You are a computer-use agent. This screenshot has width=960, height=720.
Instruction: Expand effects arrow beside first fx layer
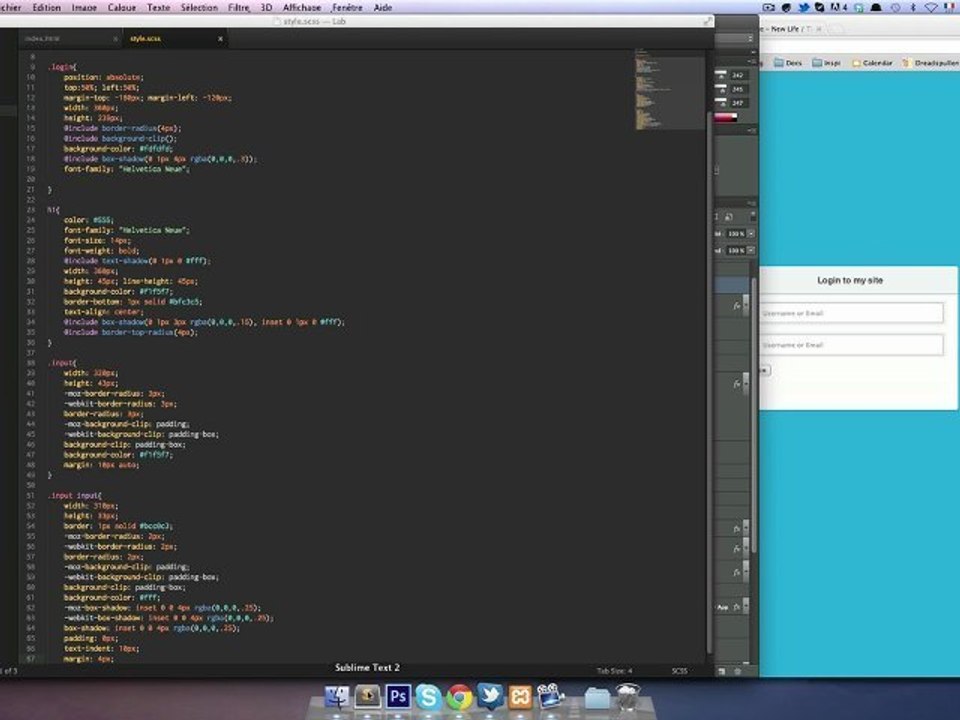(746, 305)
